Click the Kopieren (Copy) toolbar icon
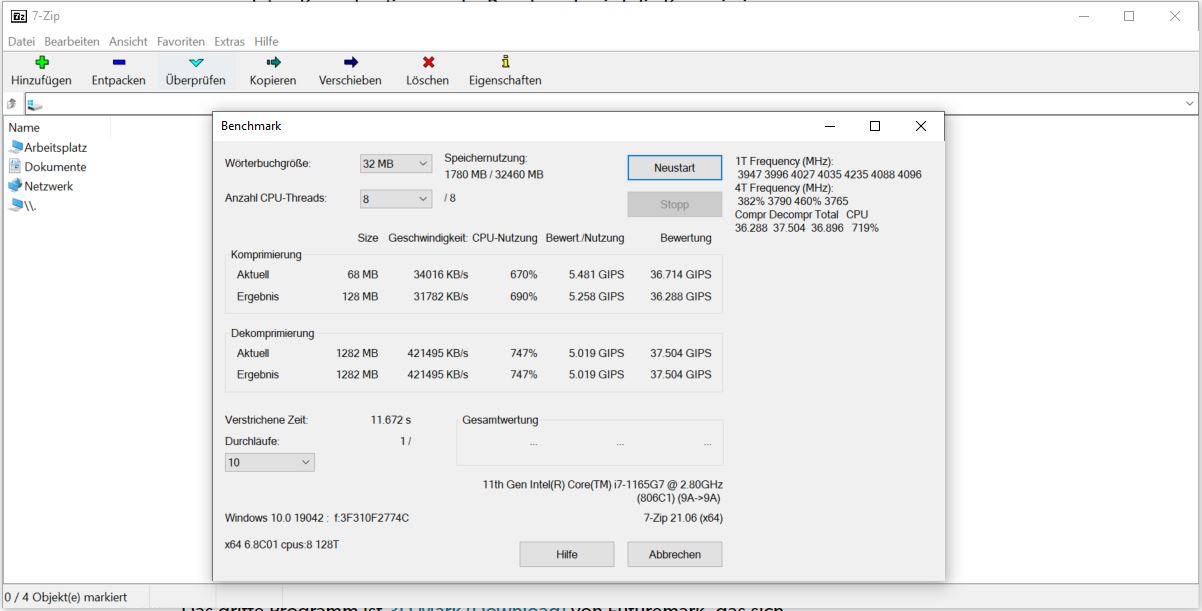Screen dimensions: 1202x611 (273, 63)
